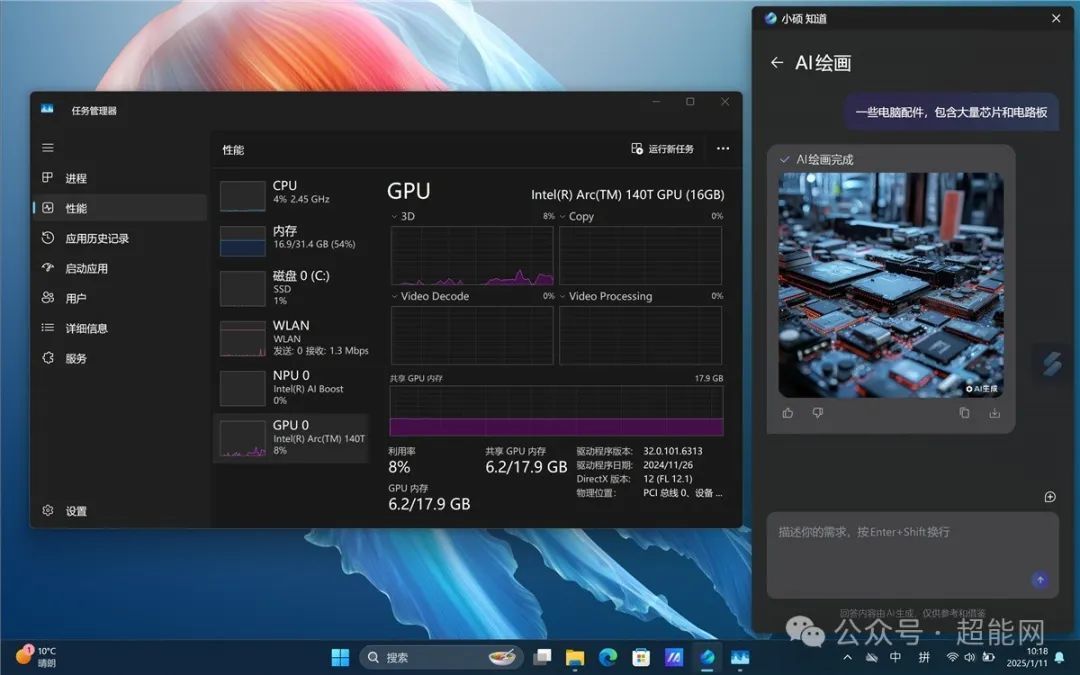Click the 拼 IME mode indicator
This screenshot has width=1080, height=675.
pos(924,657)
